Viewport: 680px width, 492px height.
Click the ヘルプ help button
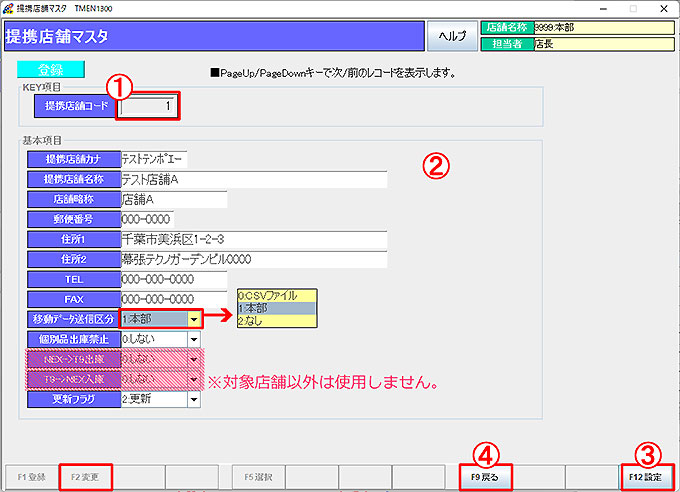pos(452,36)
